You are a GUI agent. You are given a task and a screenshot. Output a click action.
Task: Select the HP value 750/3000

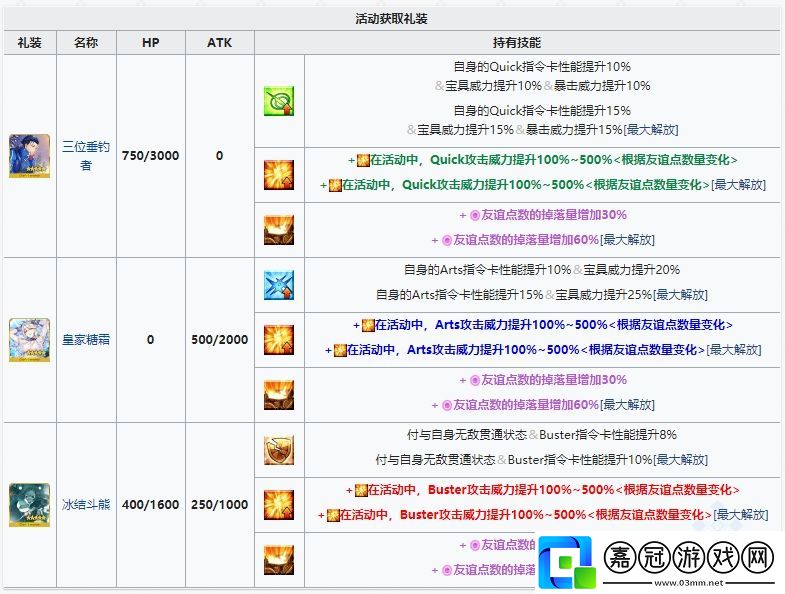[x=151, y=156]
